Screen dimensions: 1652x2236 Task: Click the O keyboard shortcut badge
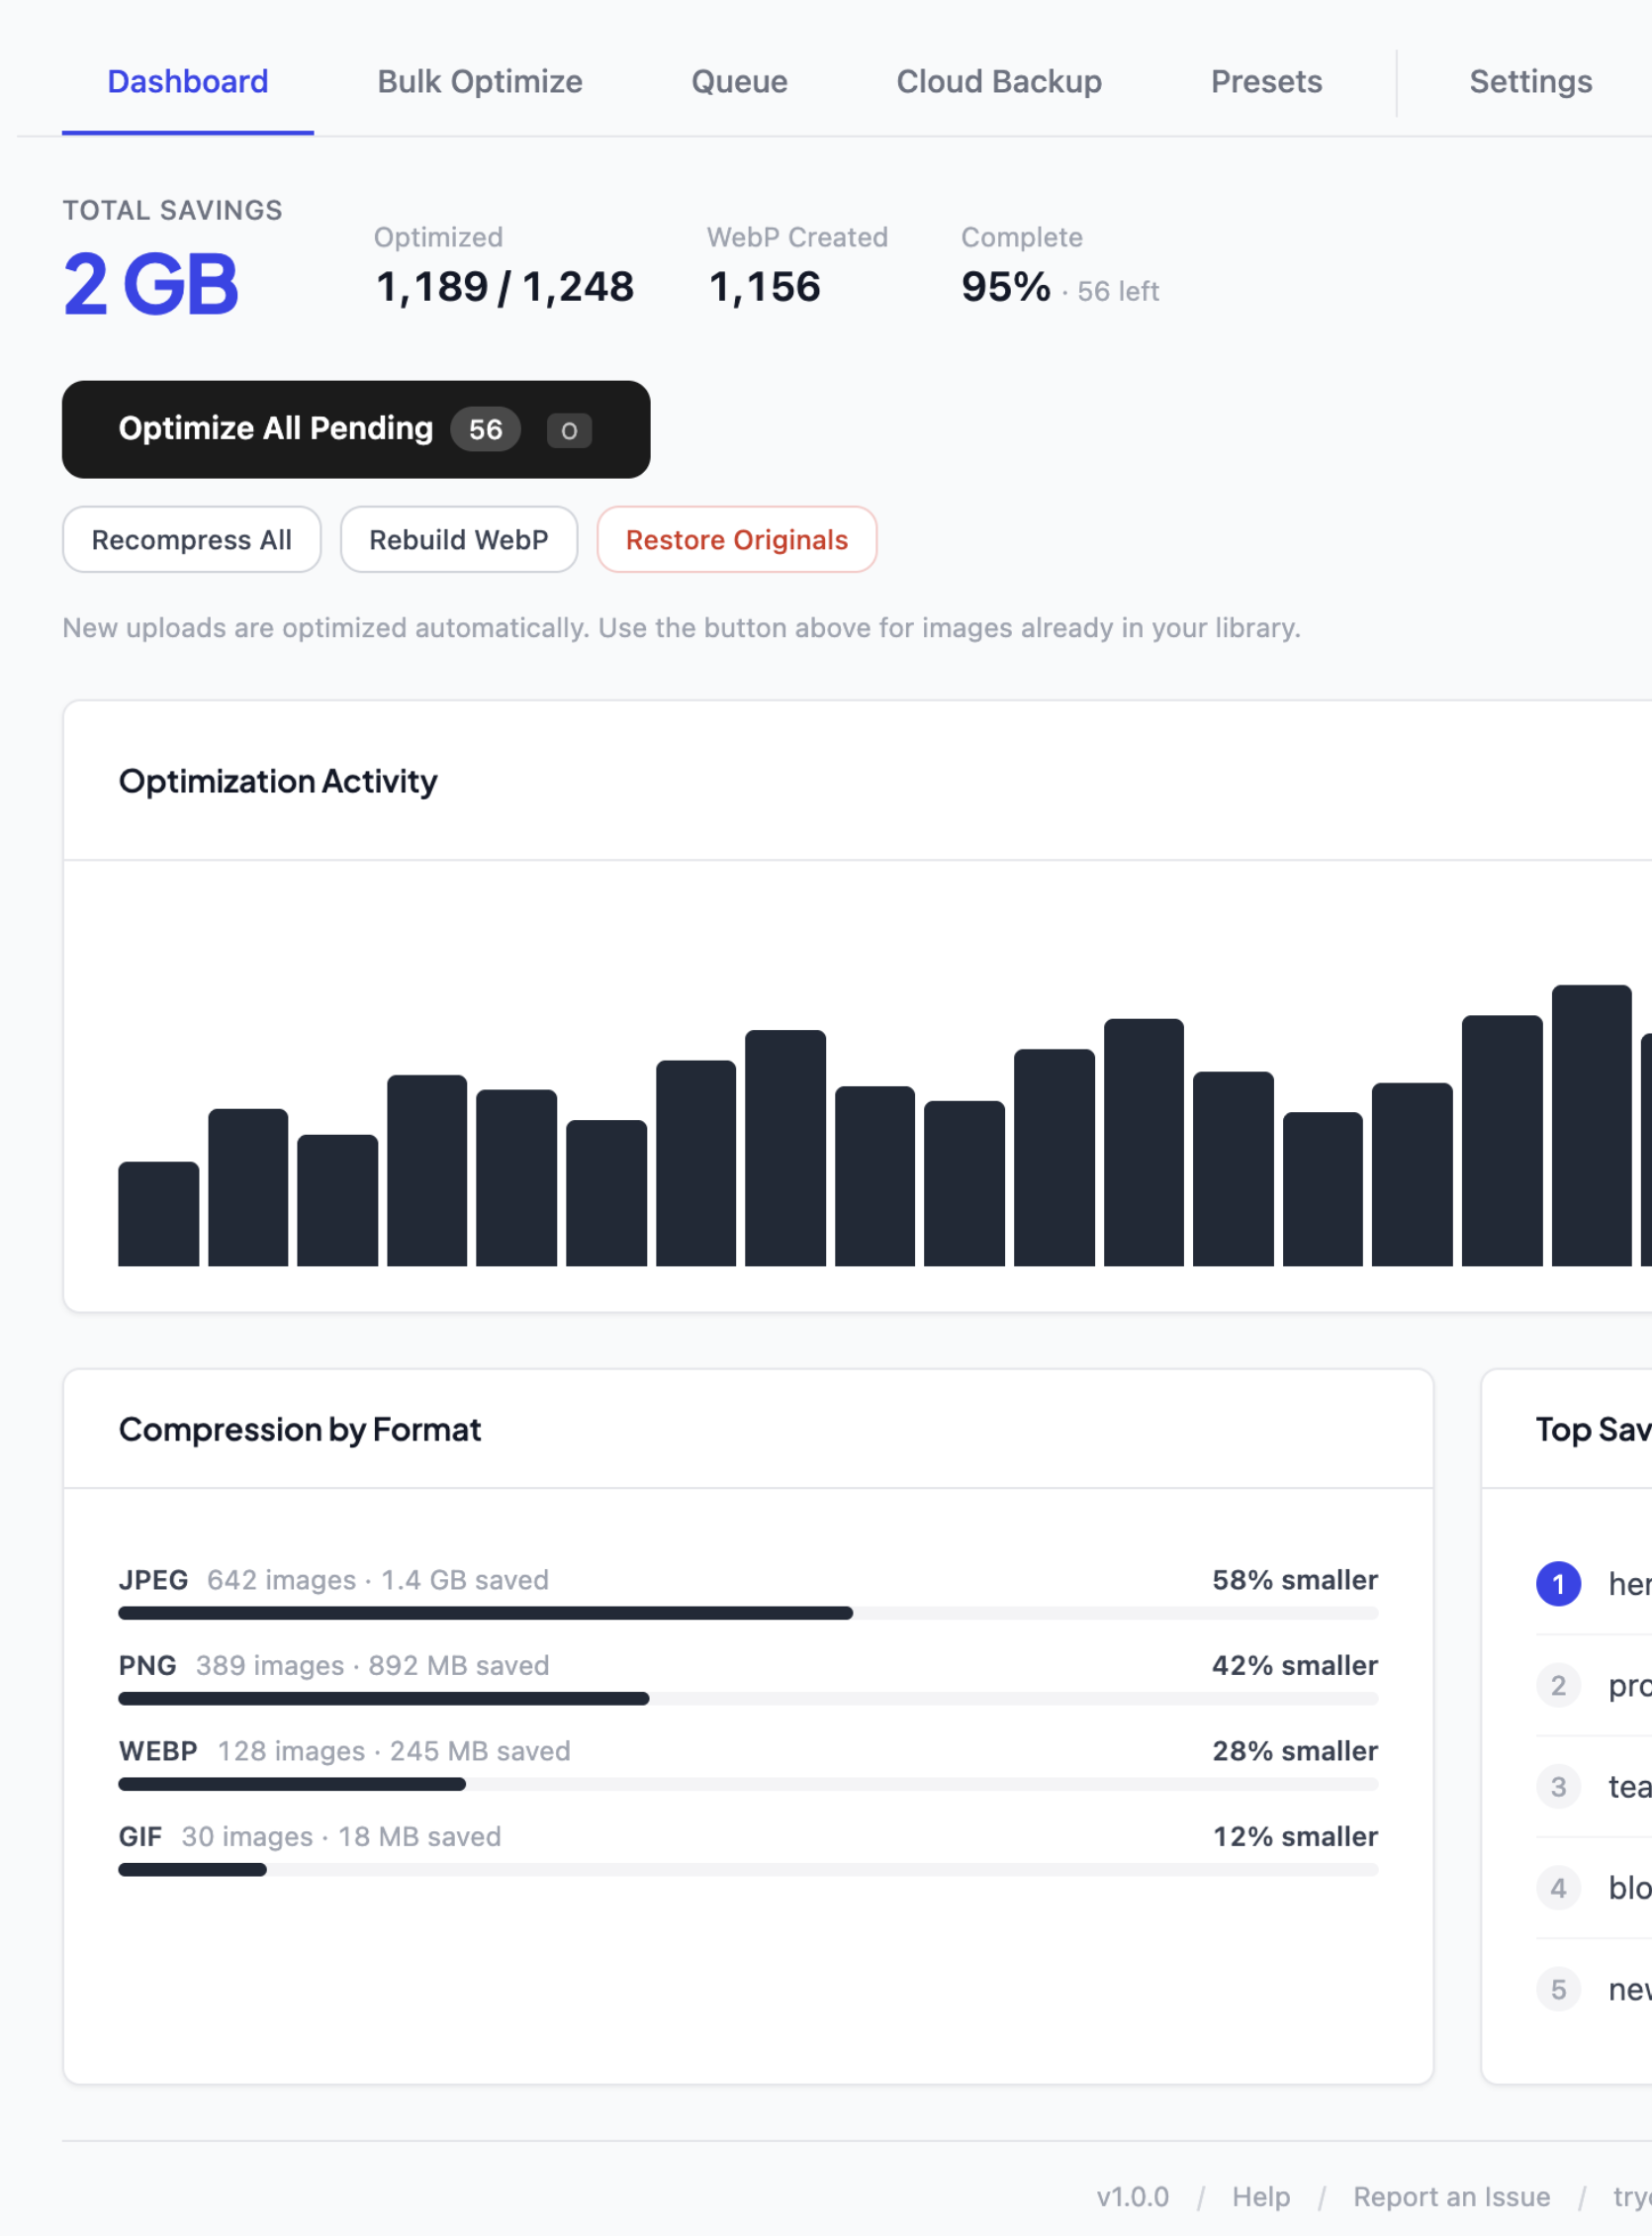click(x=567, y=430)
